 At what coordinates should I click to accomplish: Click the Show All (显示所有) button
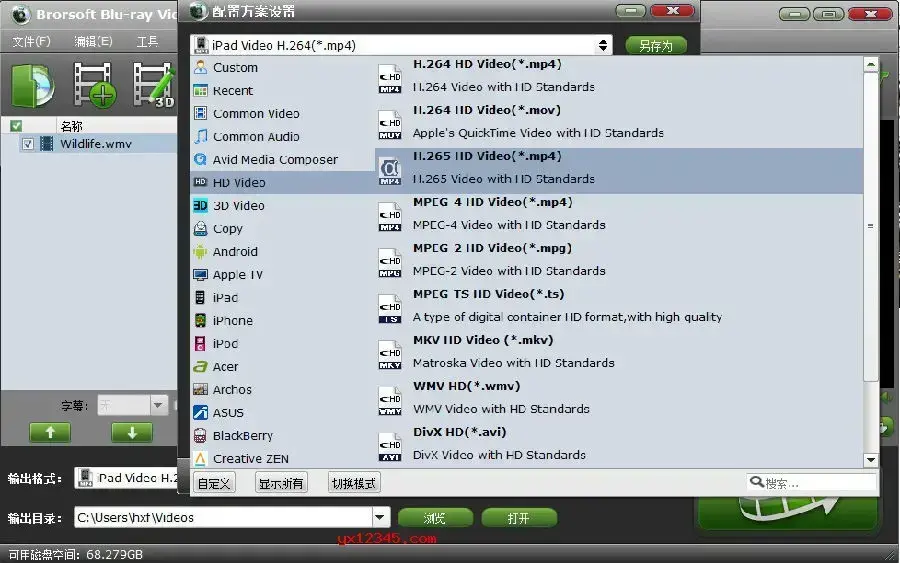281,483
